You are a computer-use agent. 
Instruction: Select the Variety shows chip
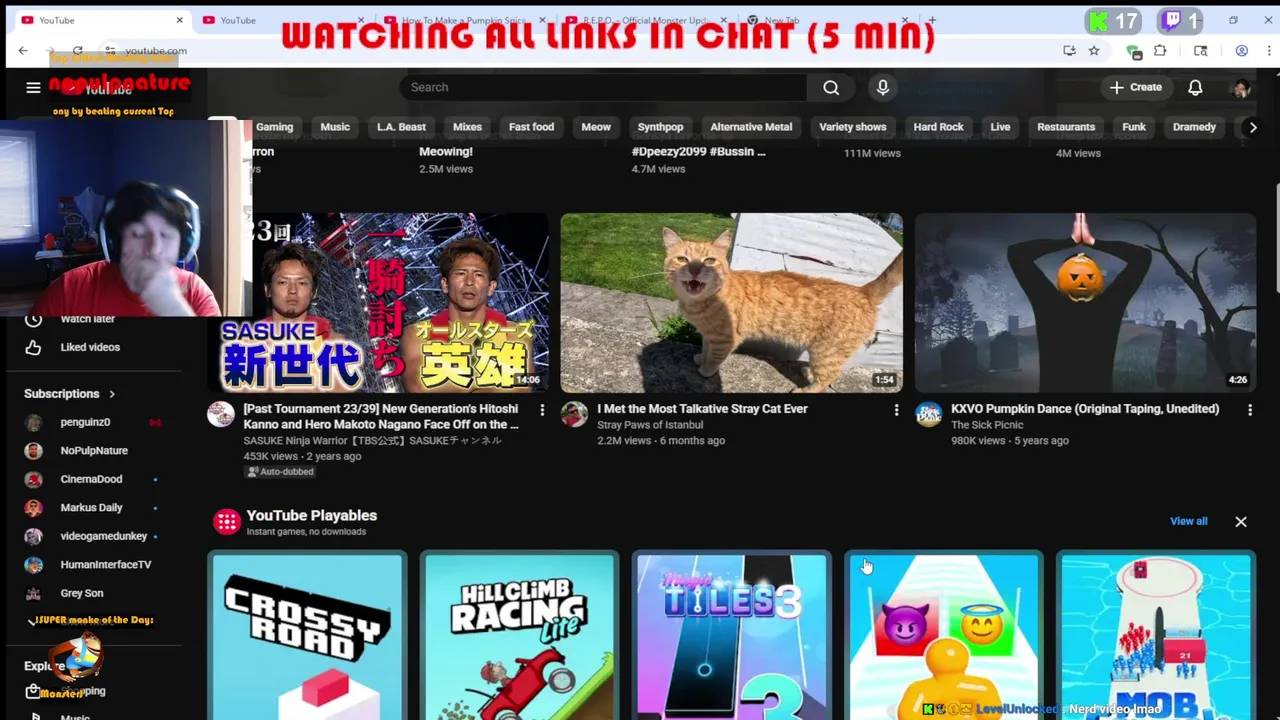[852, 127]
